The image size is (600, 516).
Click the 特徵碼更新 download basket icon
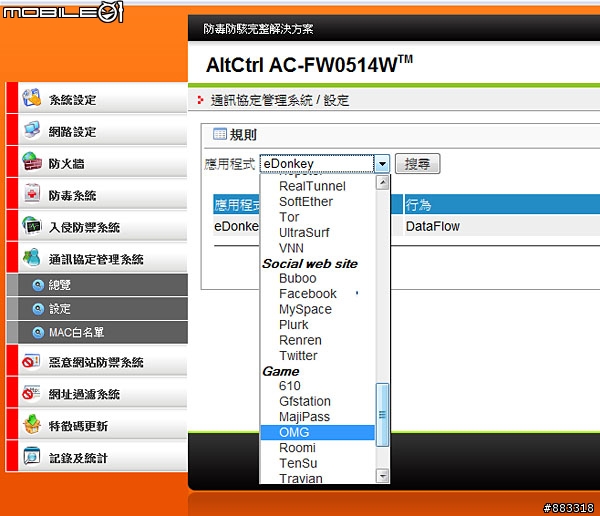click(x=32, y=425)
